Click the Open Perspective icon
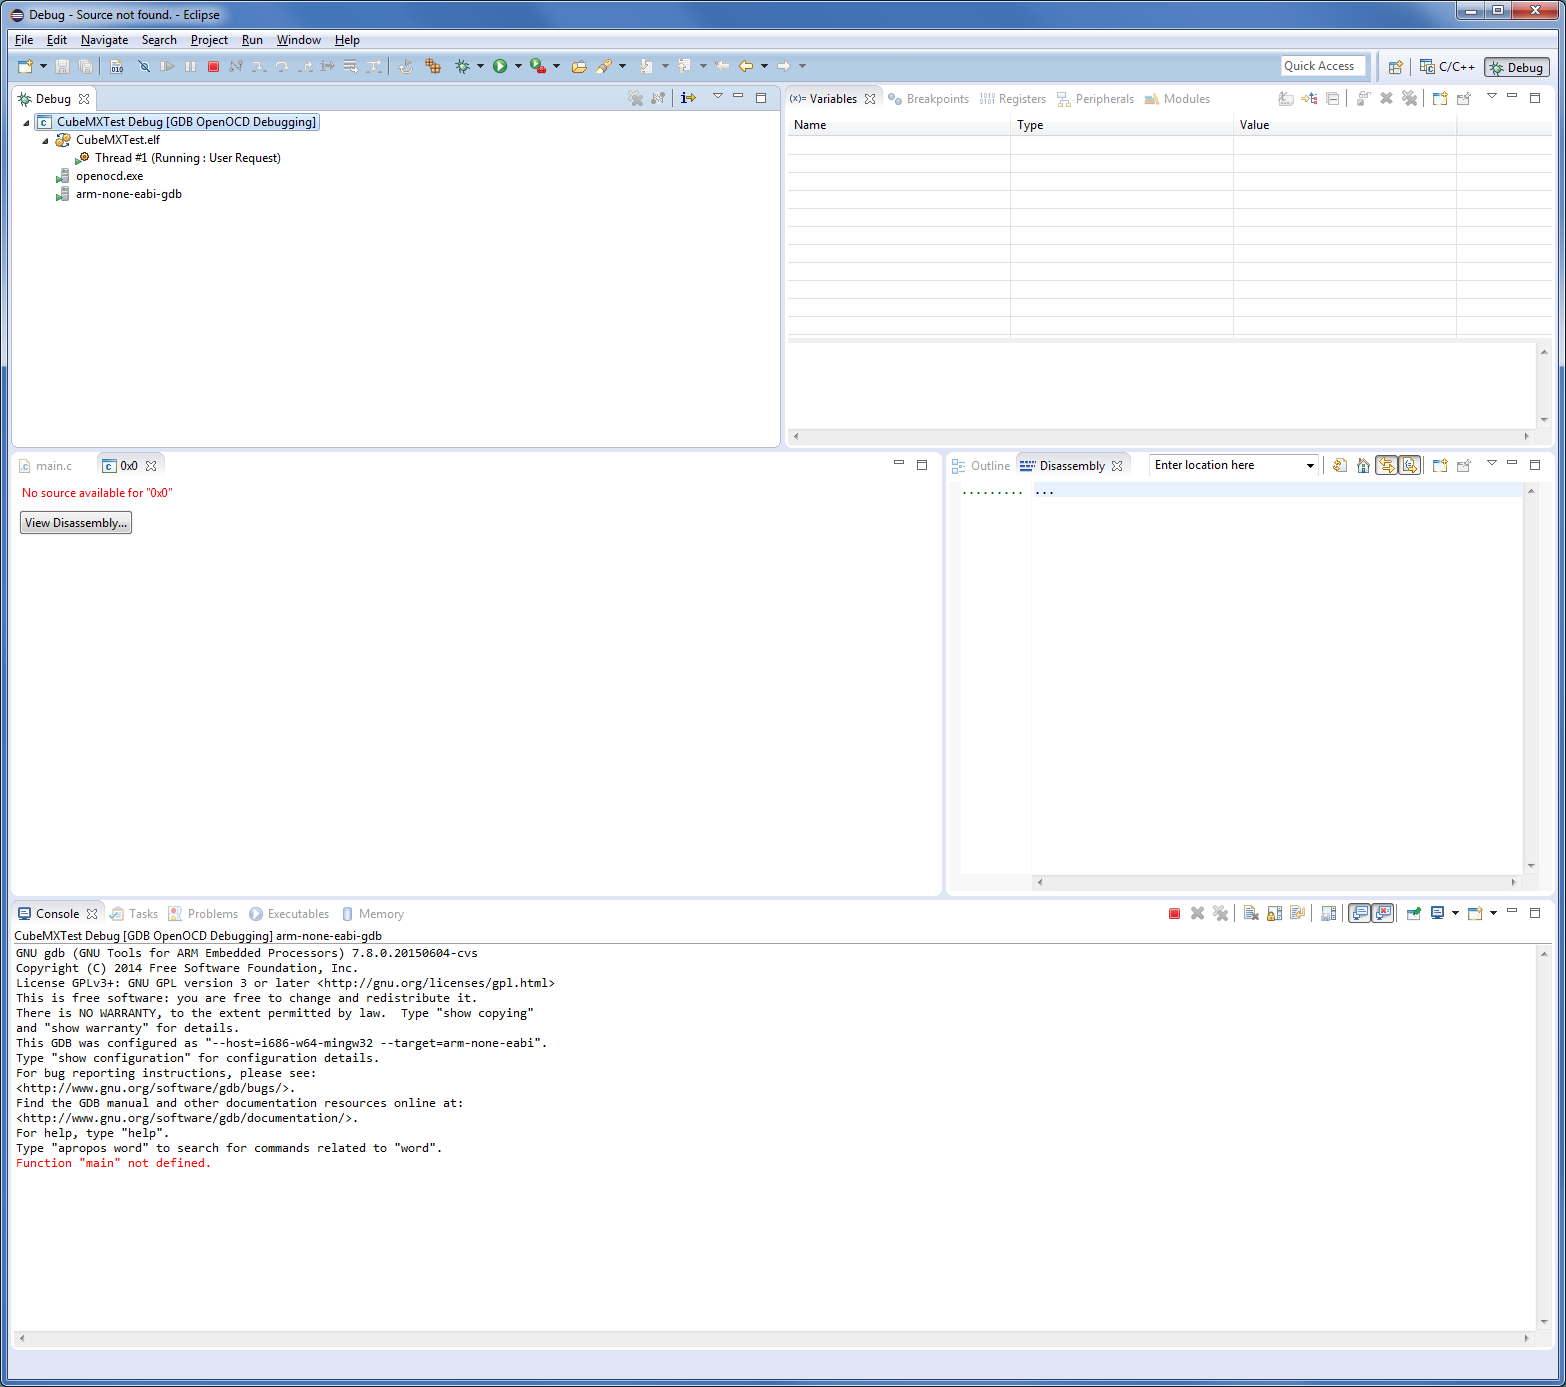The image size is (1566, 1387). click(1395, 67)
